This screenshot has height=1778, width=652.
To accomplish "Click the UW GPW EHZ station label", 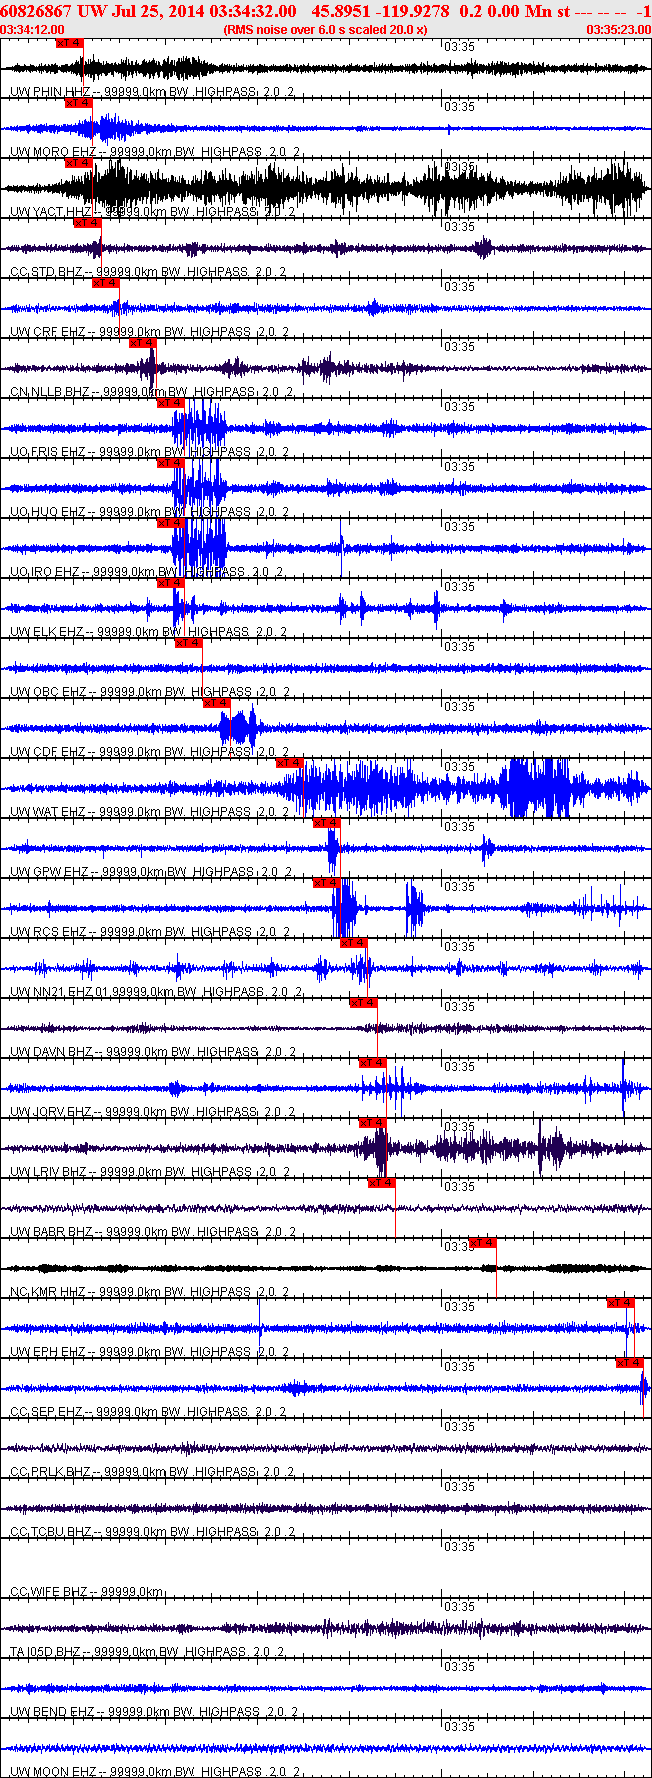I will pyautogui.click(x=152, y=872).
